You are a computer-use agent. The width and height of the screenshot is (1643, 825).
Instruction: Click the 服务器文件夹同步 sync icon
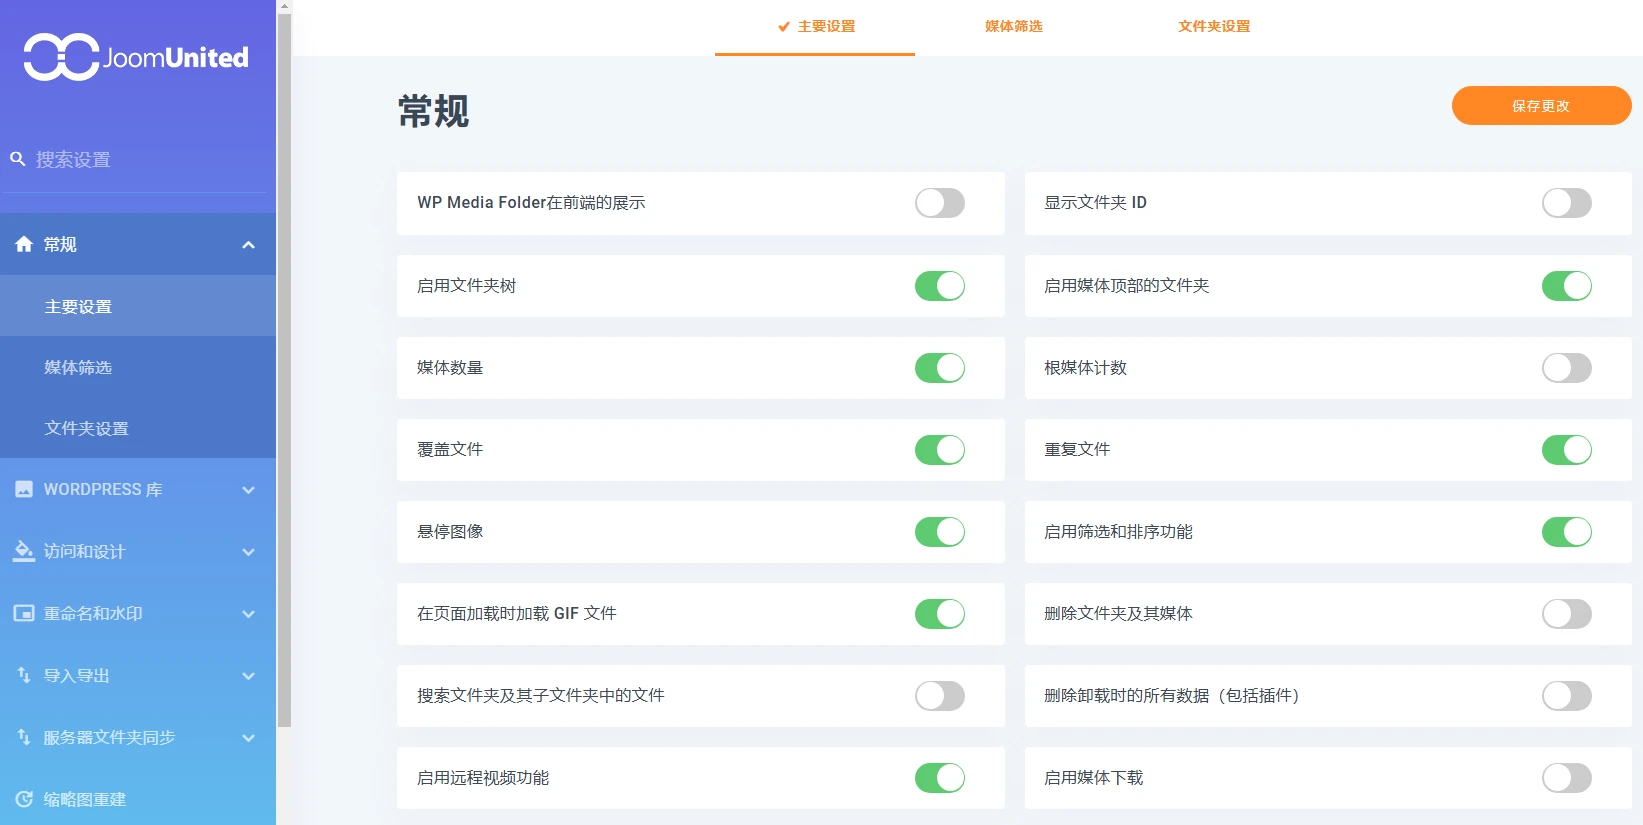(x=24, y=737)
